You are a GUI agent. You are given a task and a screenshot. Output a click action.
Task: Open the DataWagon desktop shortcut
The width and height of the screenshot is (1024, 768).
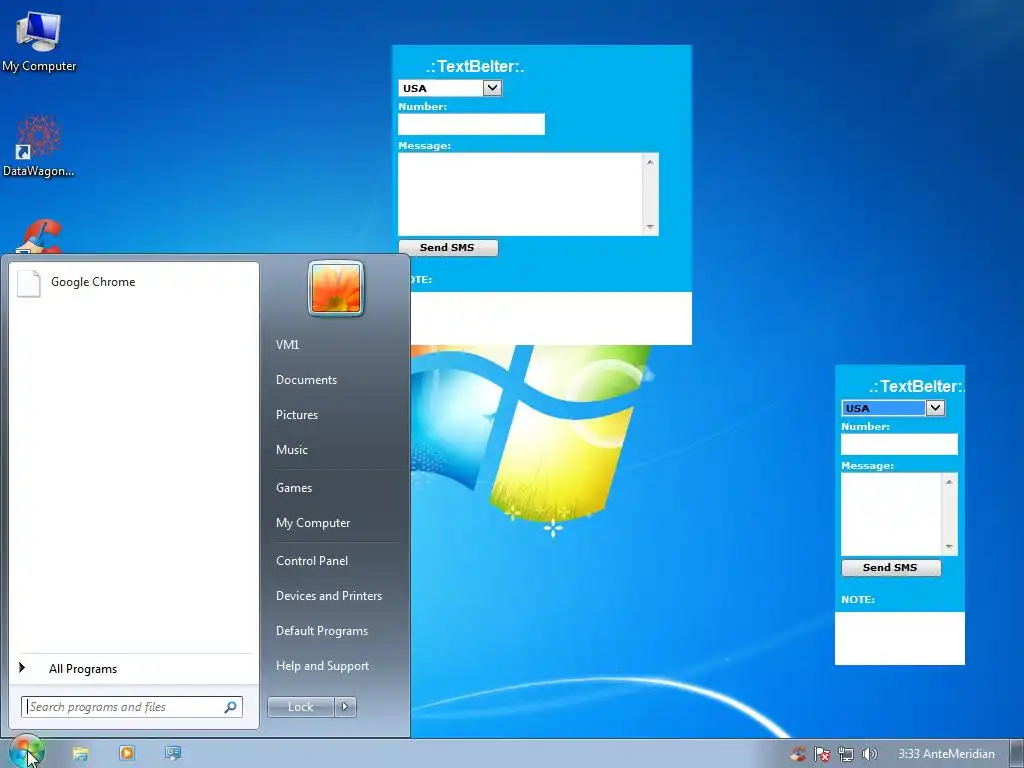click(38, 146)
